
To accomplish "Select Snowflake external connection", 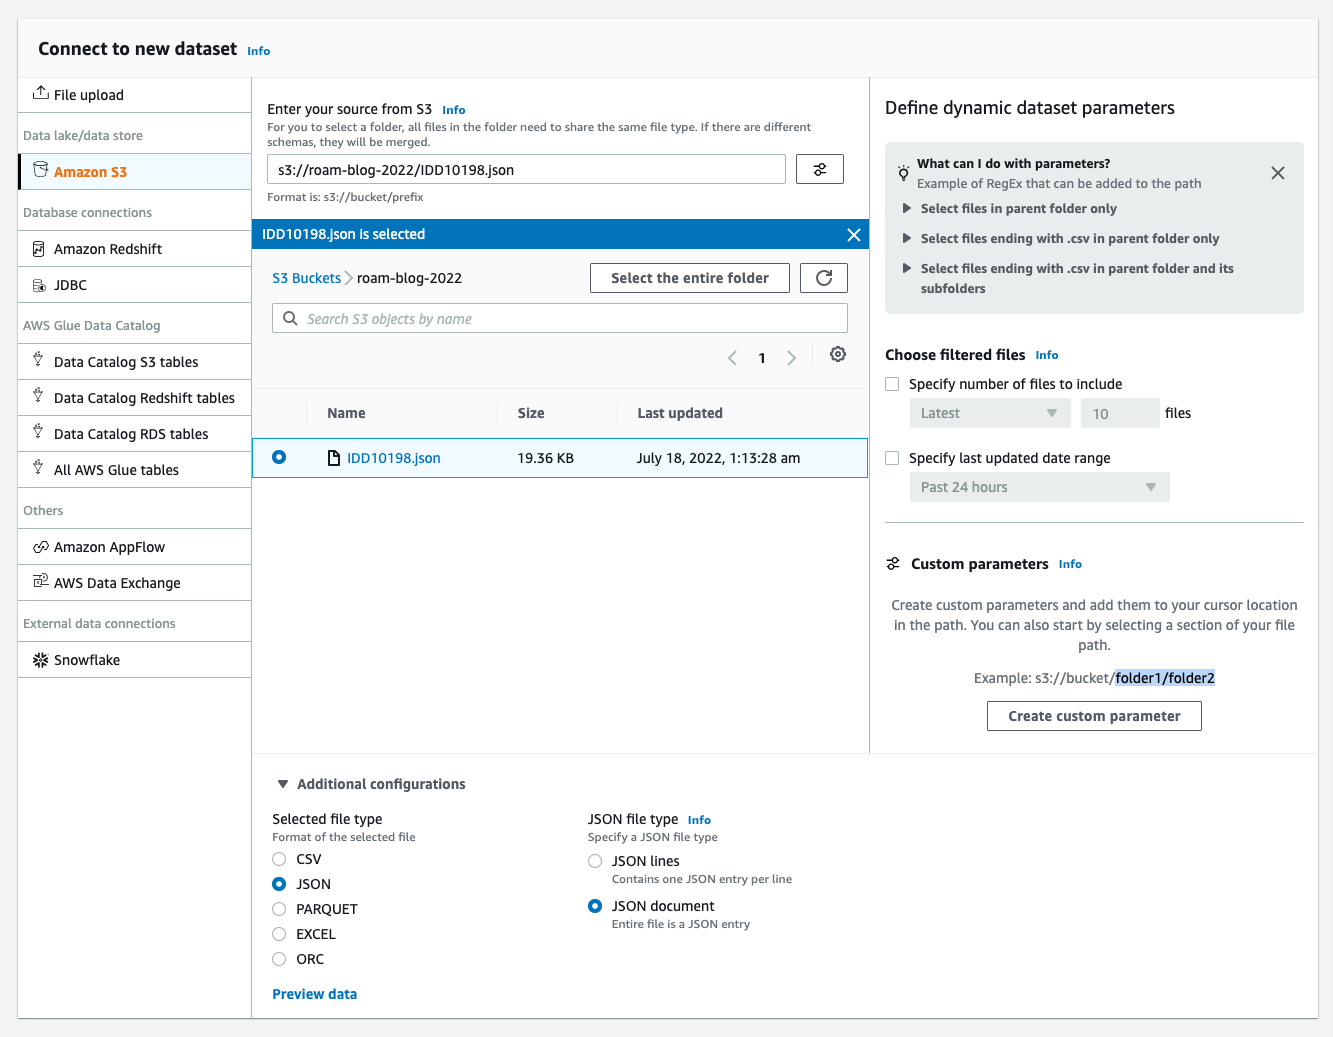I will [x=135, y=660].
